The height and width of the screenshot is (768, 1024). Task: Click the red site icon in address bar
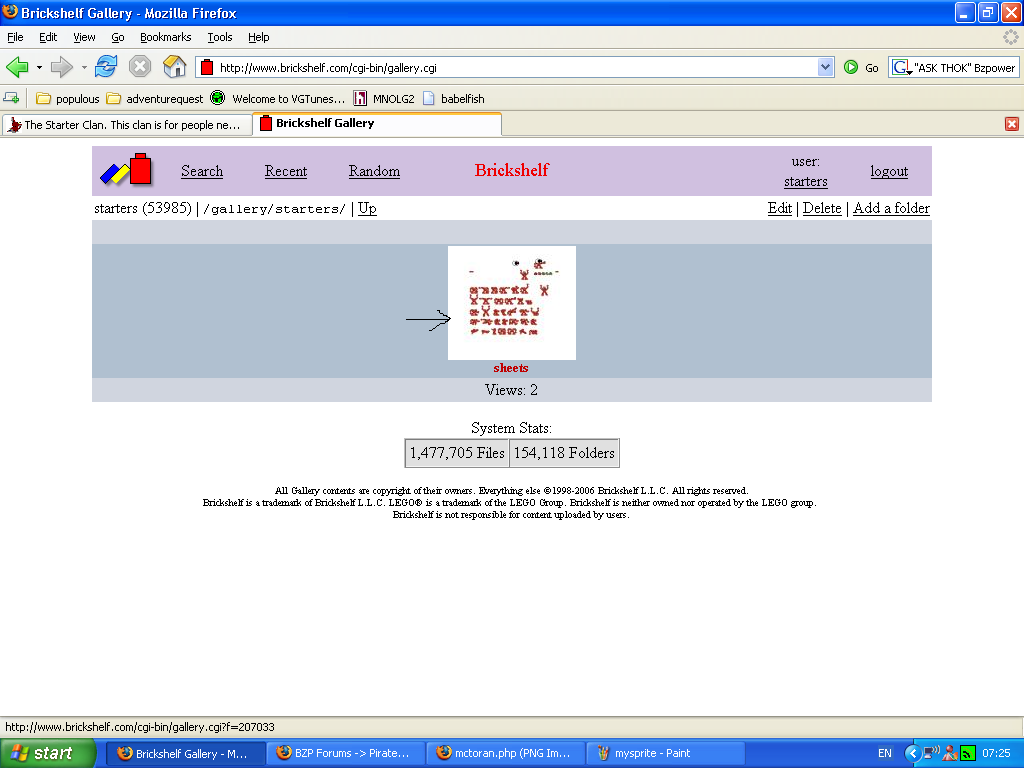tap(207, 67)
